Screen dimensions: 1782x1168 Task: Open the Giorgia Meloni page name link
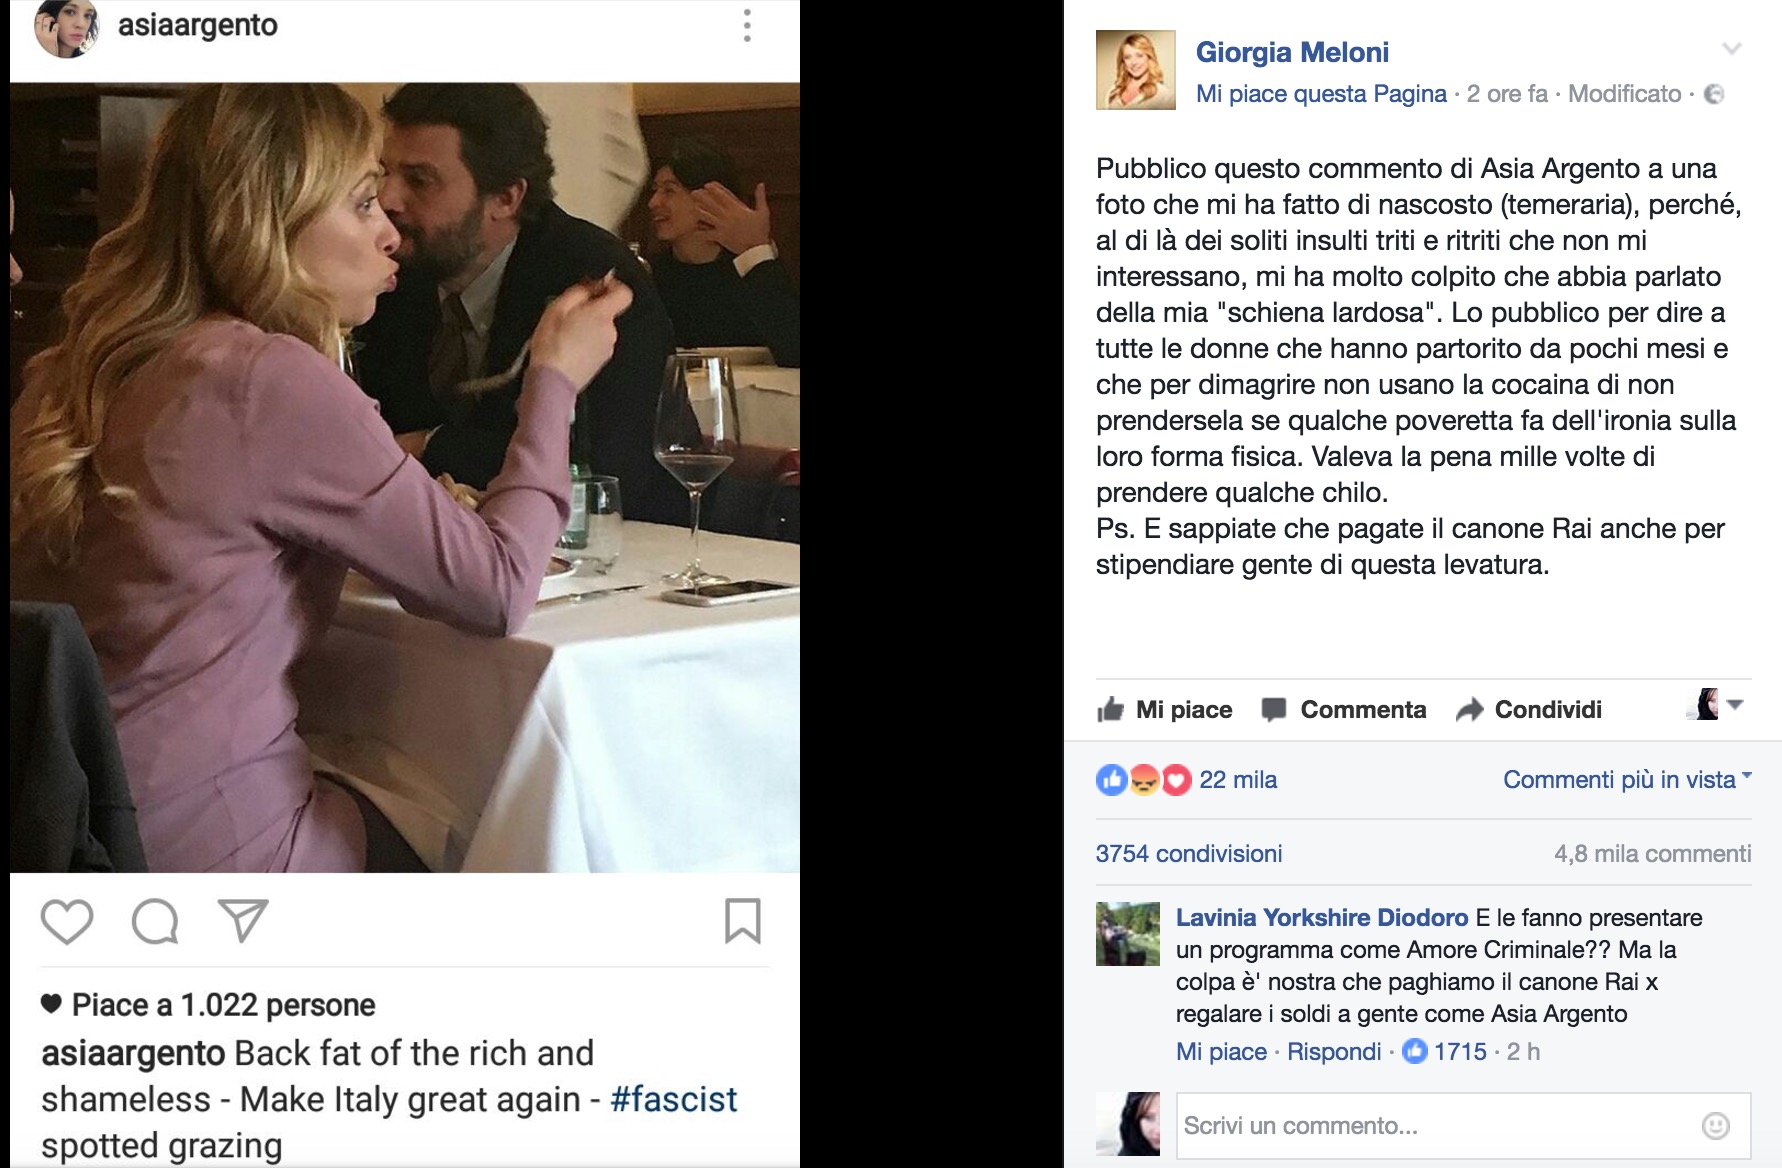(x=1292, y=52)
